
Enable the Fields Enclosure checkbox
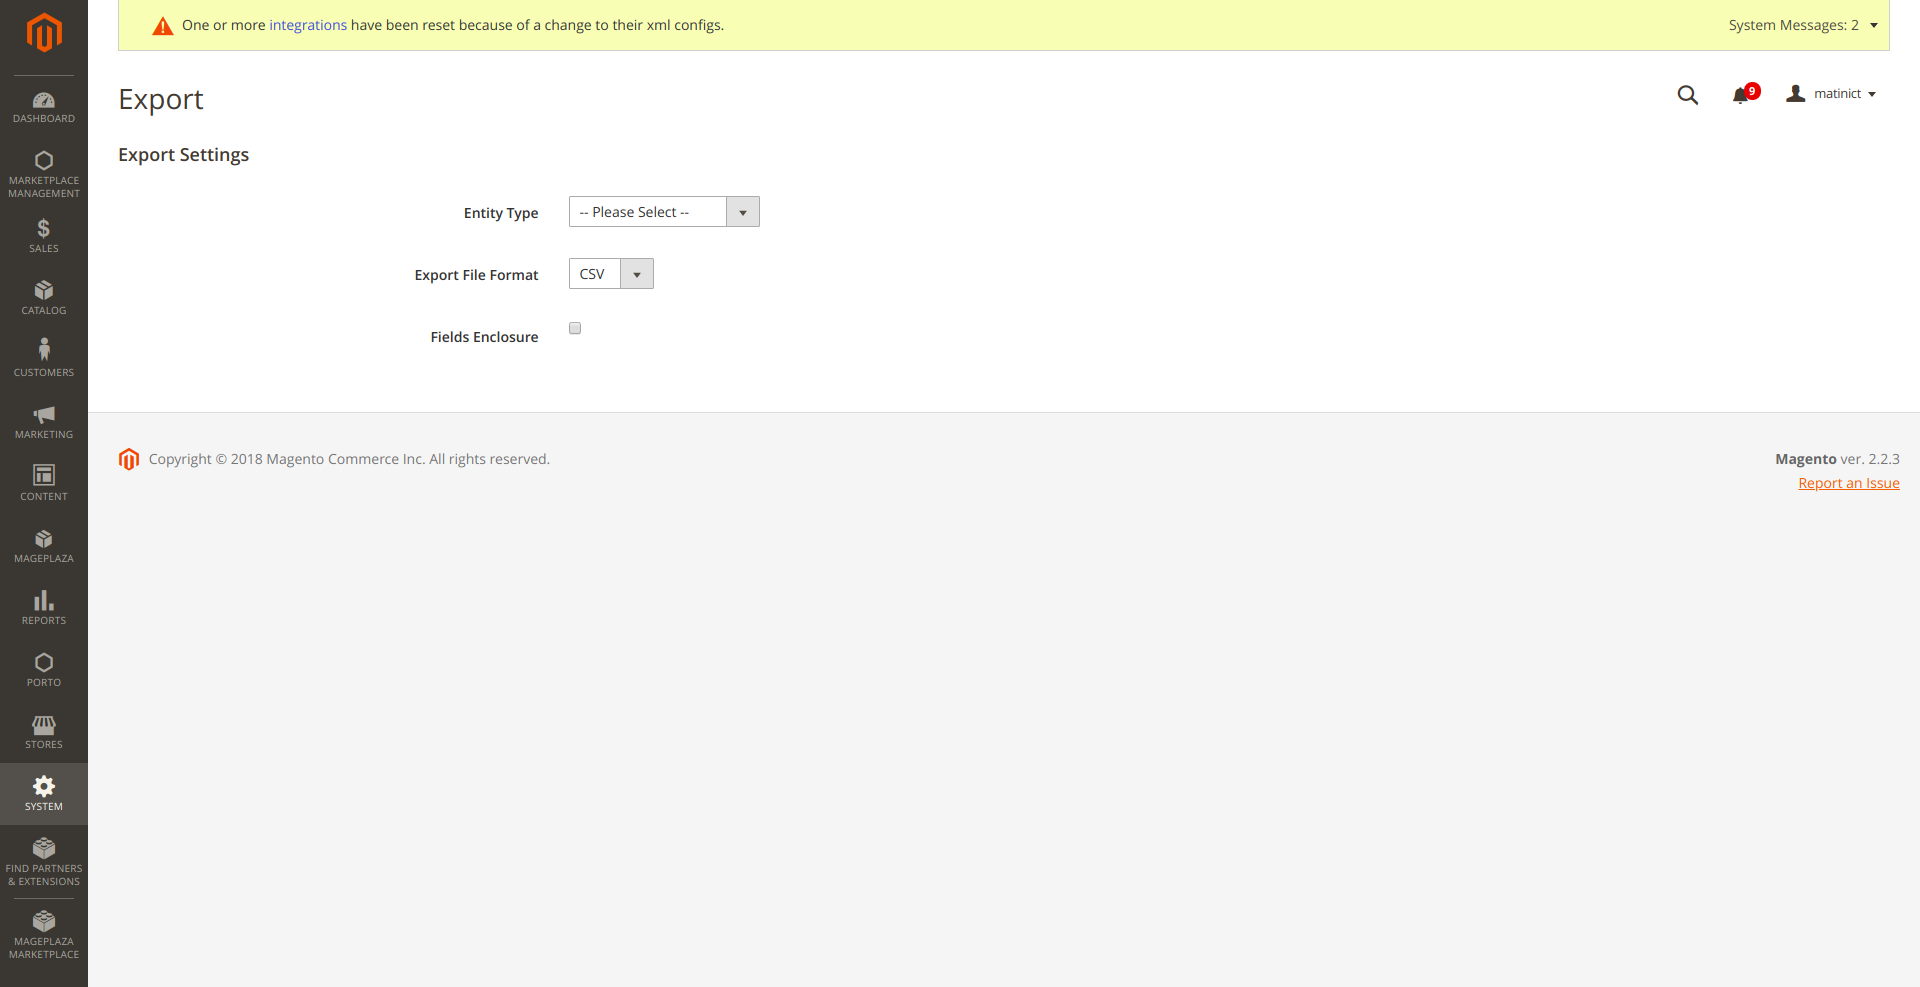[x=574, y=327]
